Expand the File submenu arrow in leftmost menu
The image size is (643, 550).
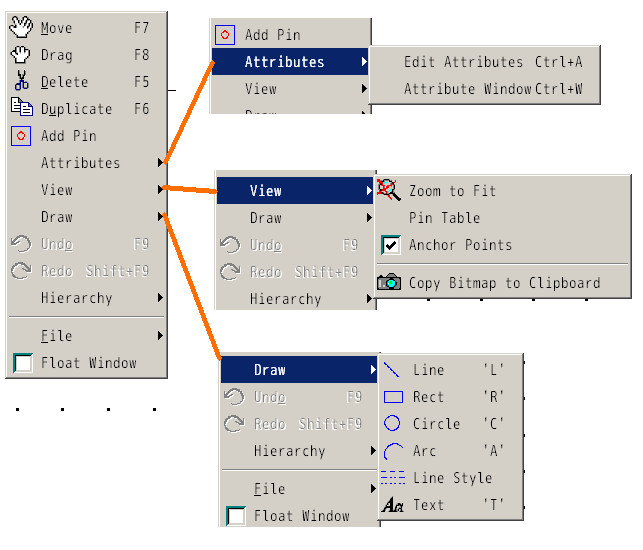[x=161, y=336]
